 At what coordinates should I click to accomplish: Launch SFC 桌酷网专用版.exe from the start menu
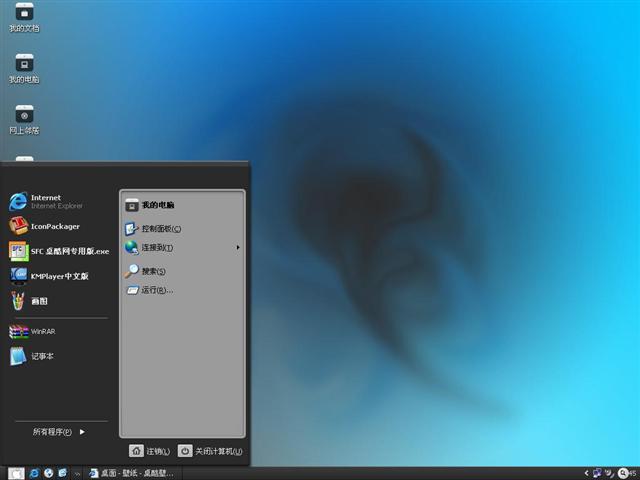pyautogui.click(x=59, y=251)
